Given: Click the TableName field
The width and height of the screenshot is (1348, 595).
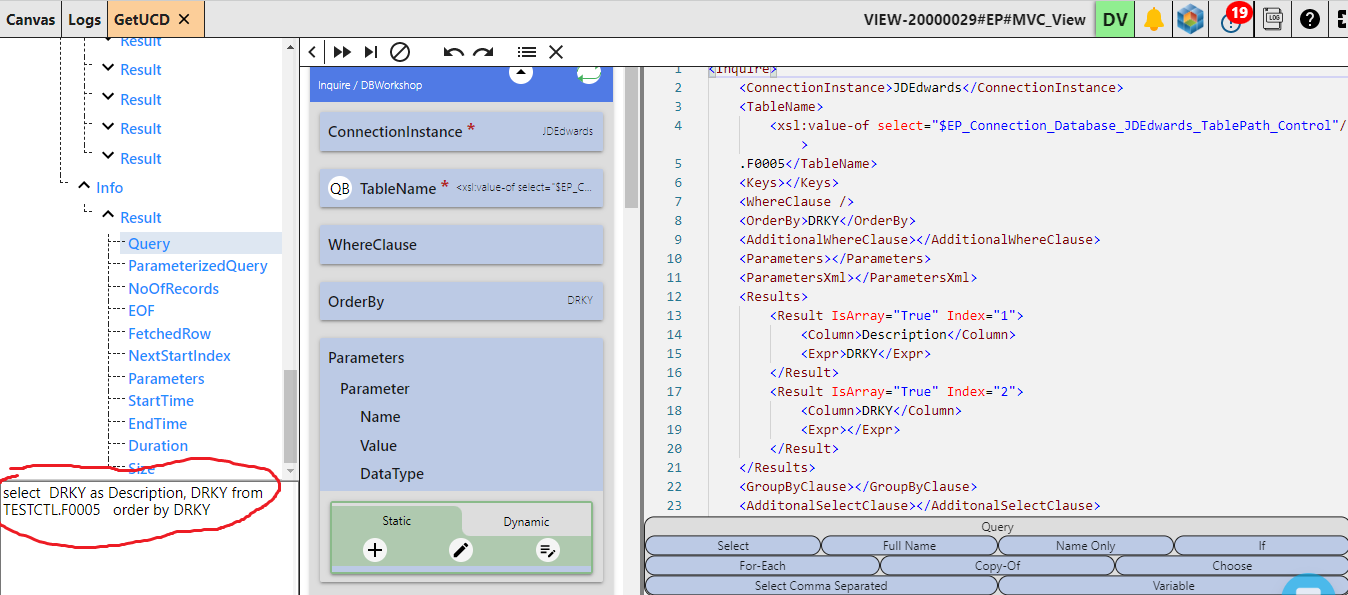Looking at the screenshot, I should (x=461, y=188).
